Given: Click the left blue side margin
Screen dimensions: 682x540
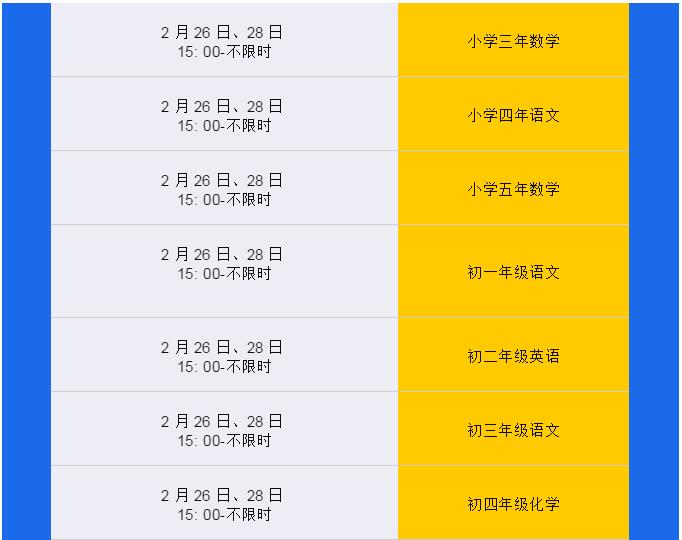Looking at the screenshot, I should pyautogui.click(x=26, y=270).
